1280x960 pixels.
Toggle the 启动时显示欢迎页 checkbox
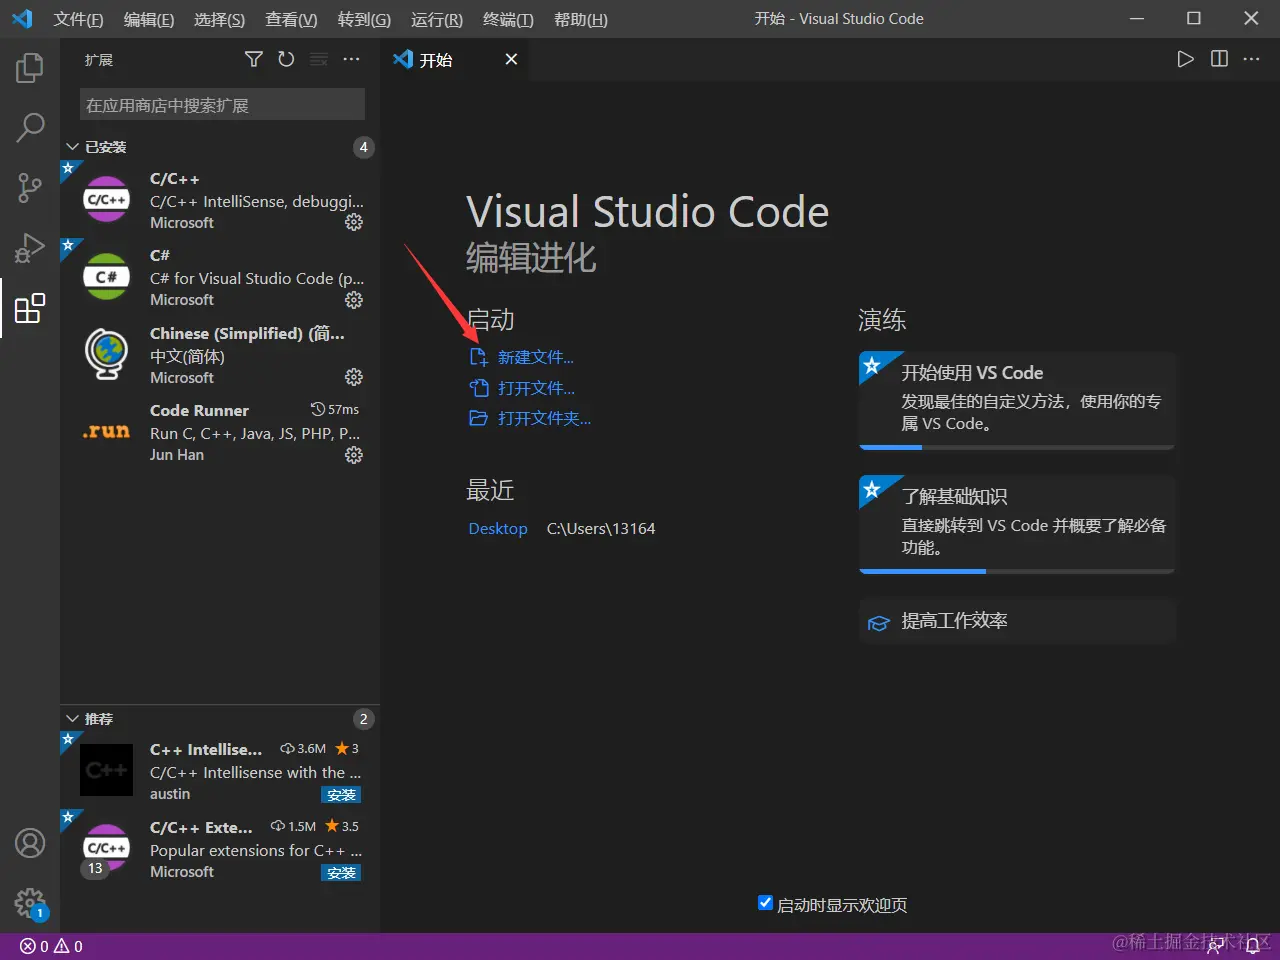(766, 903)
